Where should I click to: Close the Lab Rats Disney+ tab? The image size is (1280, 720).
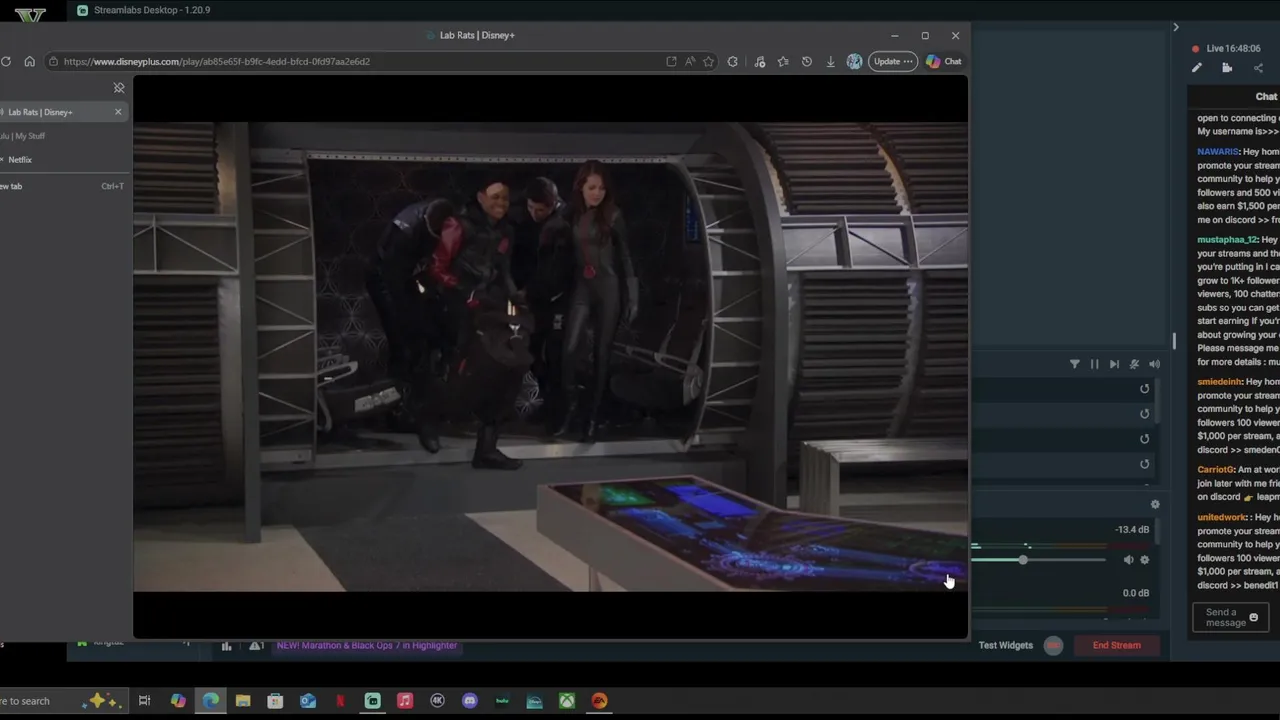(x=118, y=112)
